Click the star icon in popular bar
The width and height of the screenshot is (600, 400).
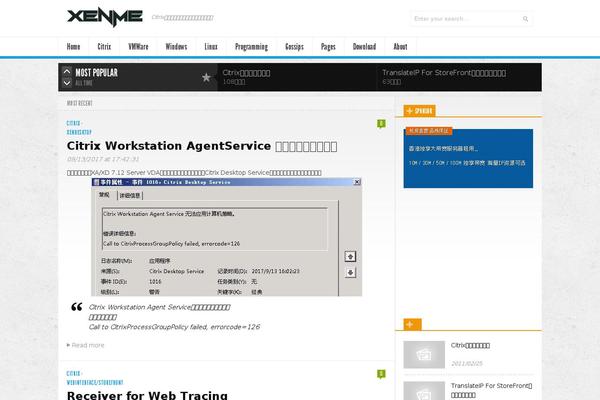tap(206, 77)
